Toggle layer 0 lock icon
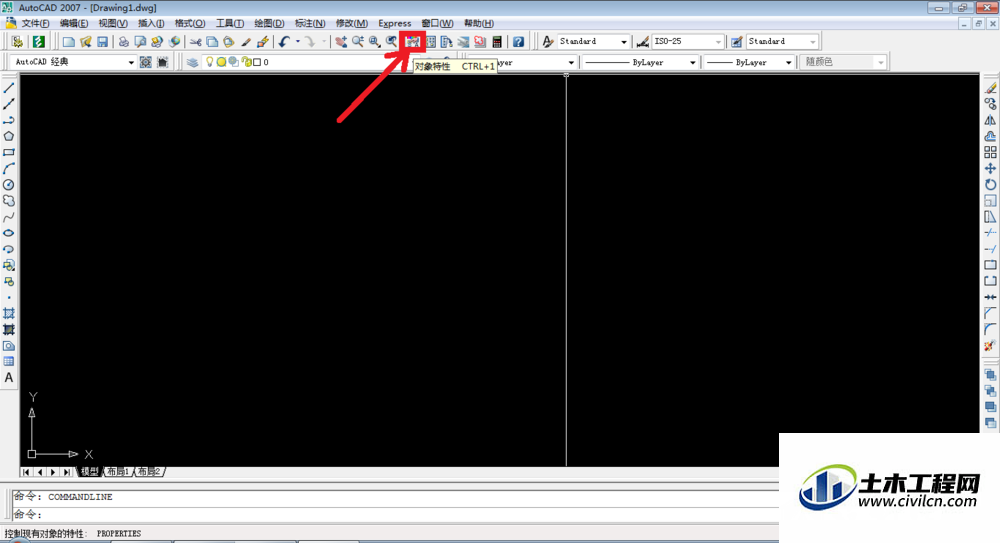Viewport: 1000px width, 543px height. (x=246, y=62)
